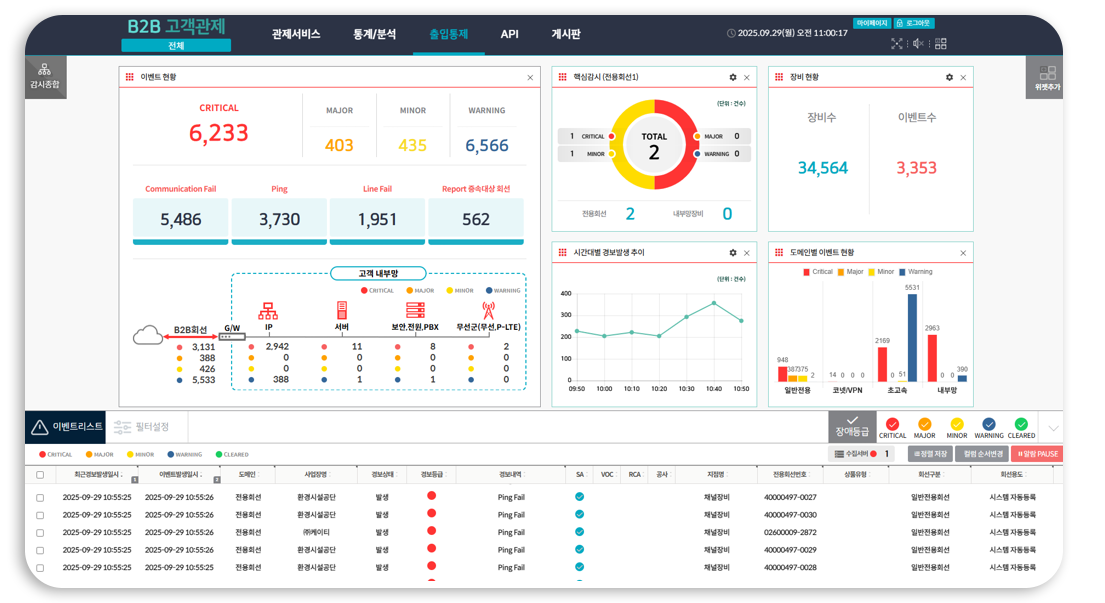The width and height of the screenshot is (1105, 603).
Task: Open the 출입통제 menu
Action: tap(449, 34)
